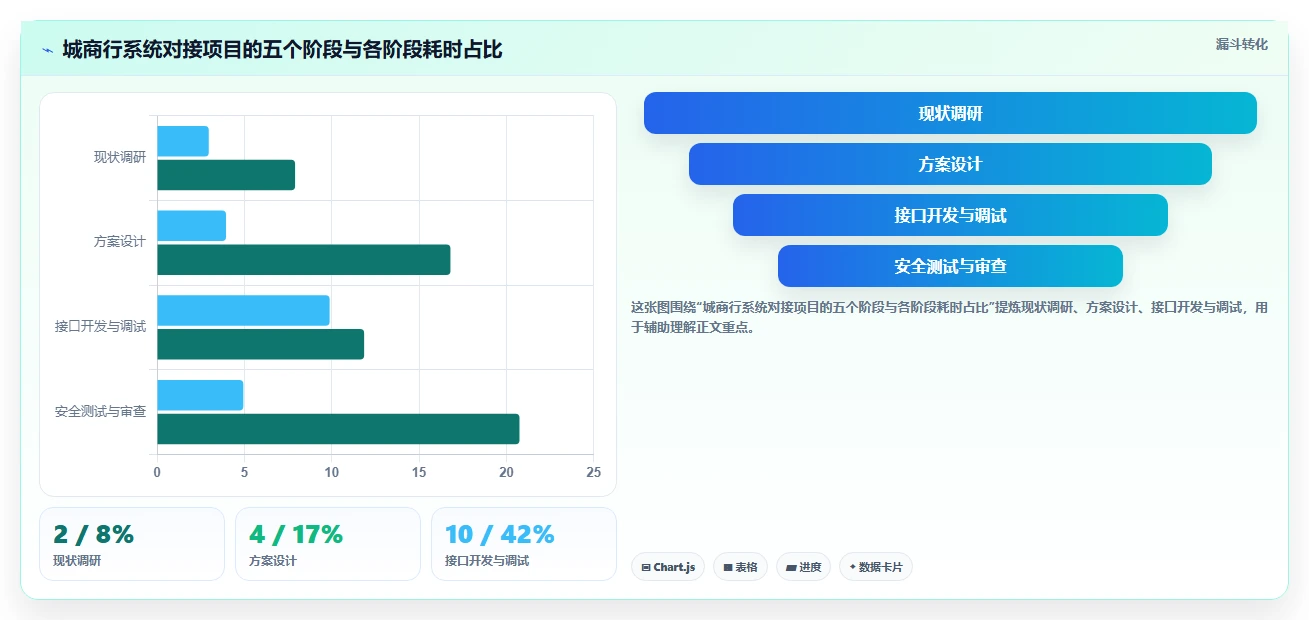Click the 数据卡片 tag chip
The height and width of the screenshot is (620, 1309).
[876, 567]
